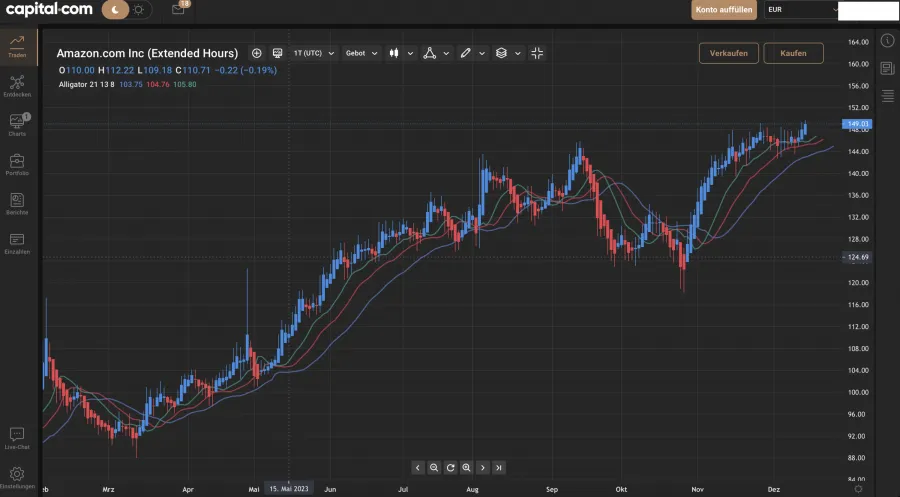Click the change value -0.22 (-0.19%)

coord(246,70)
